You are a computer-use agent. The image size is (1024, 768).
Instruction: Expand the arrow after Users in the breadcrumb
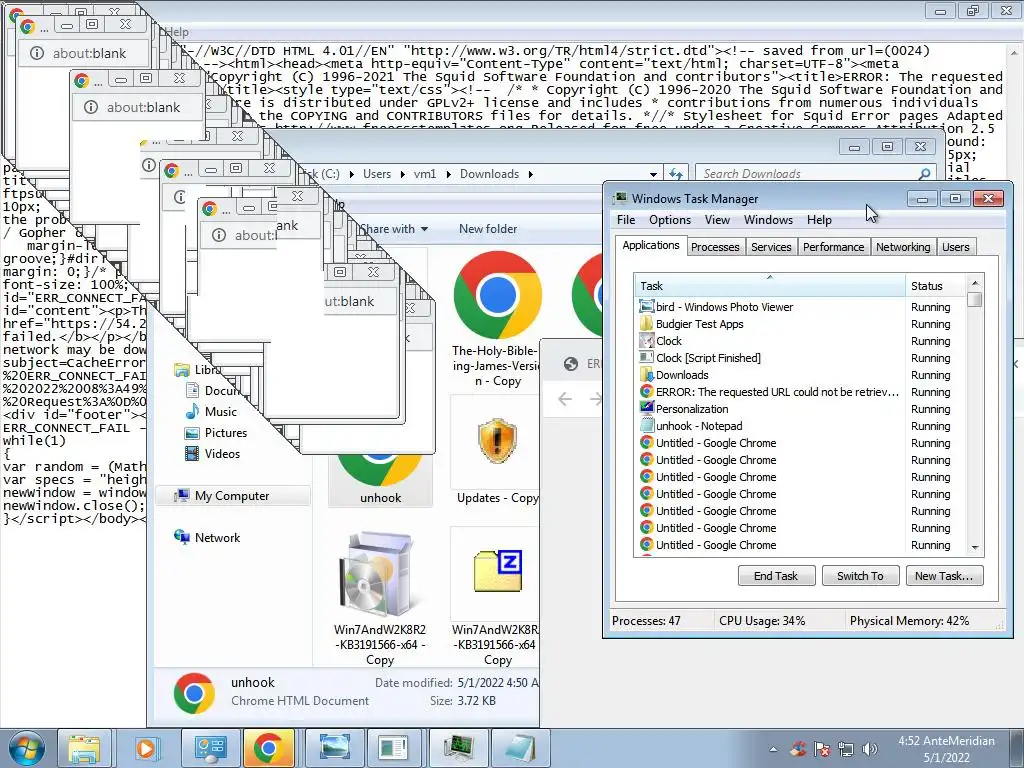(x=402, y=174)
